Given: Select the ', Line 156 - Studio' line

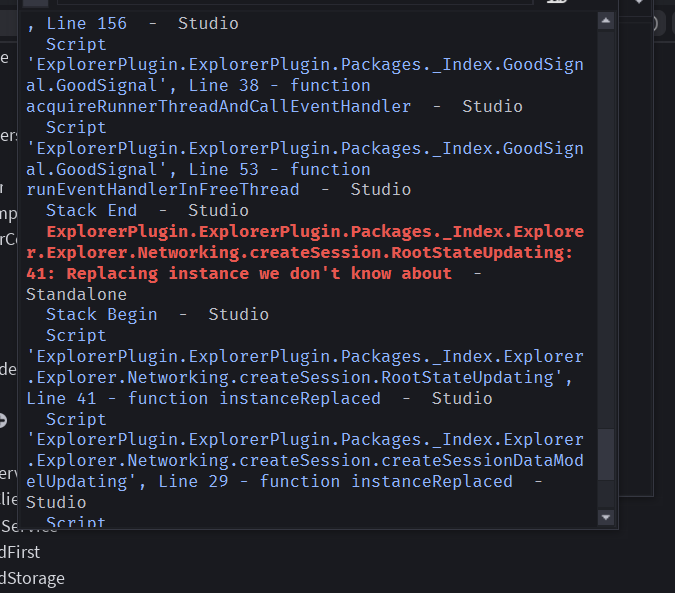Looking at the screenshot, I should coord(132,24).
